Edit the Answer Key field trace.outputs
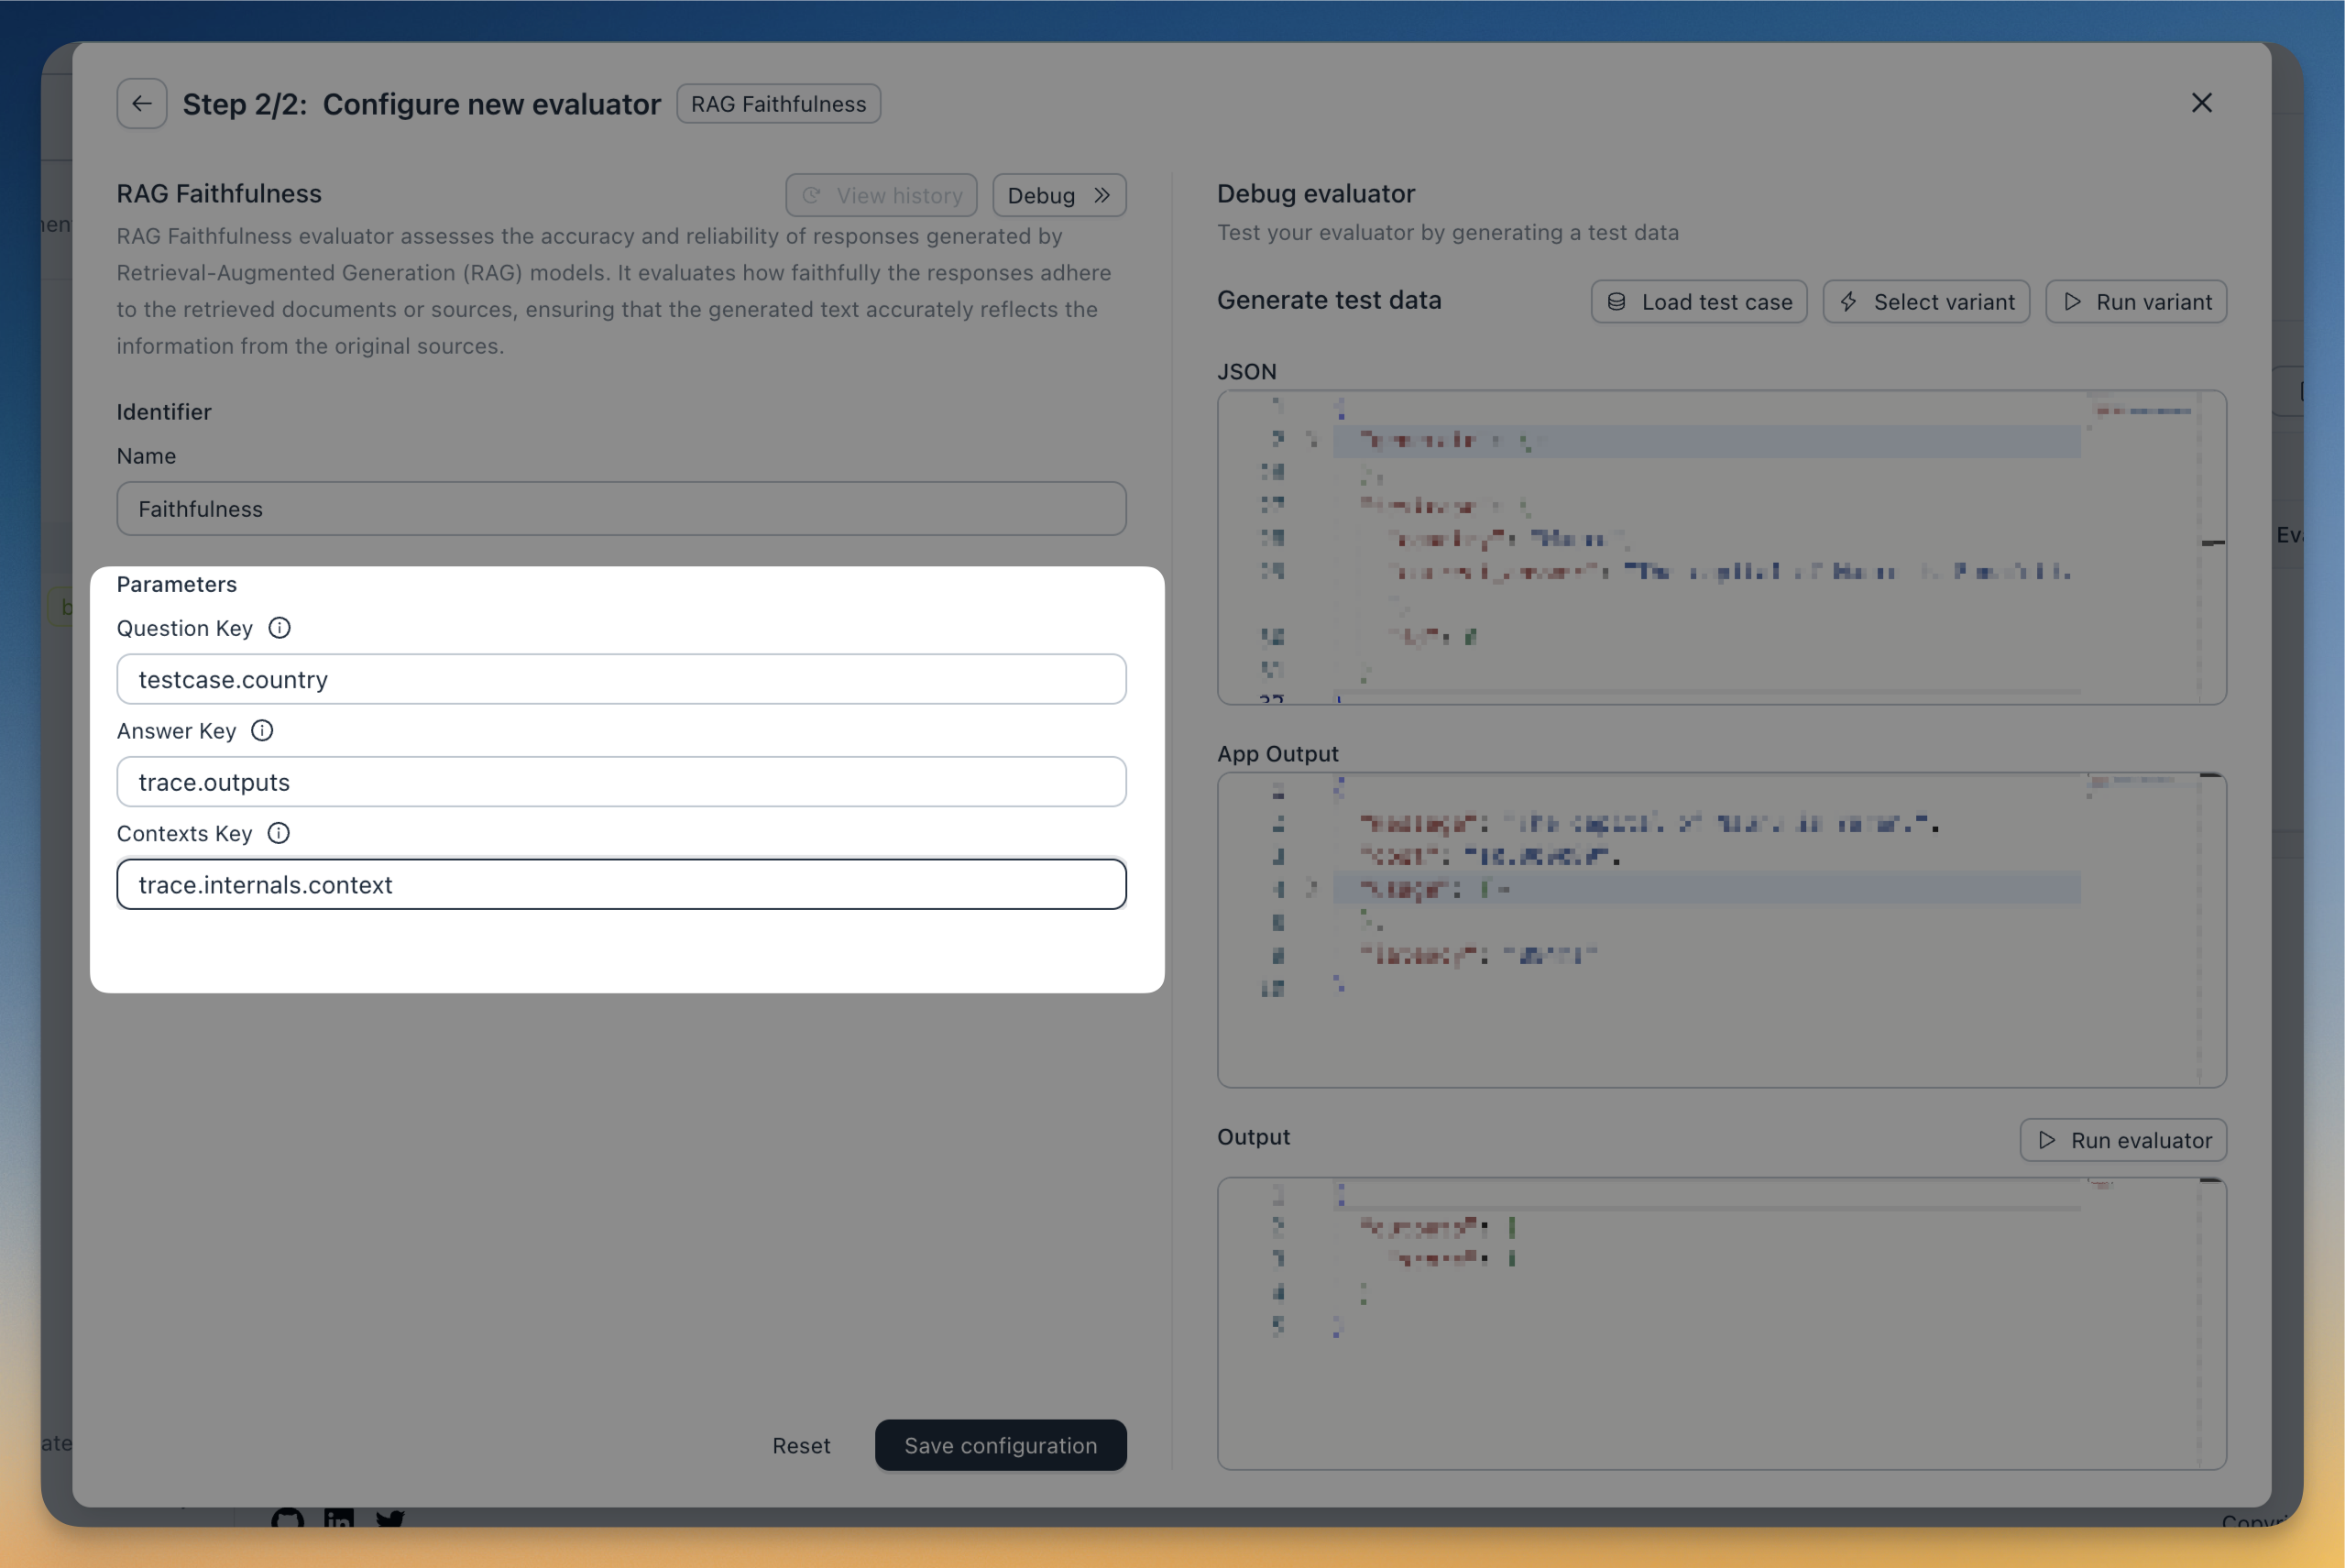 [621, 782]
